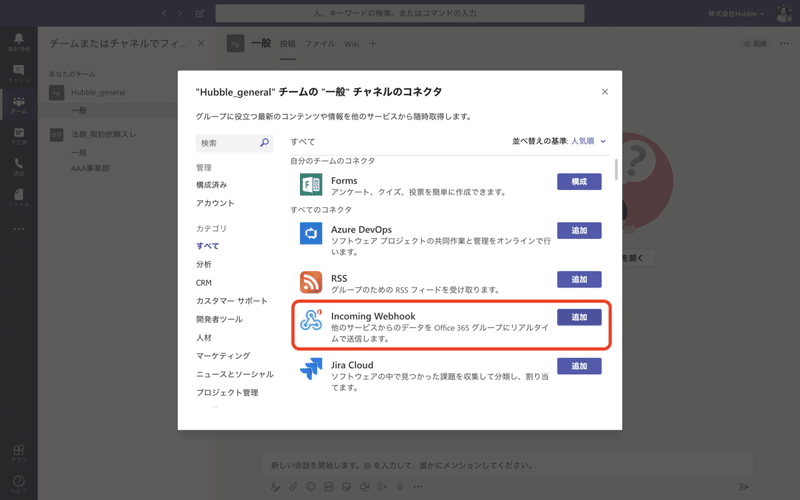Select the プロジェクト管理 category
Image resolution: width=800 pixels, height=500 pixels.
[227, 392]
